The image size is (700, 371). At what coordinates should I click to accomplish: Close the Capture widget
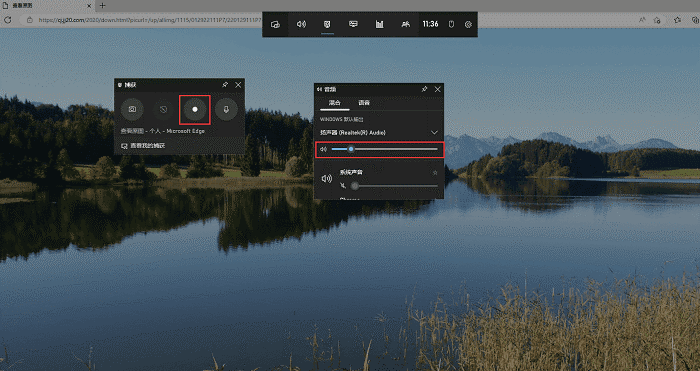pyautogui.click(x=238, y=85)
